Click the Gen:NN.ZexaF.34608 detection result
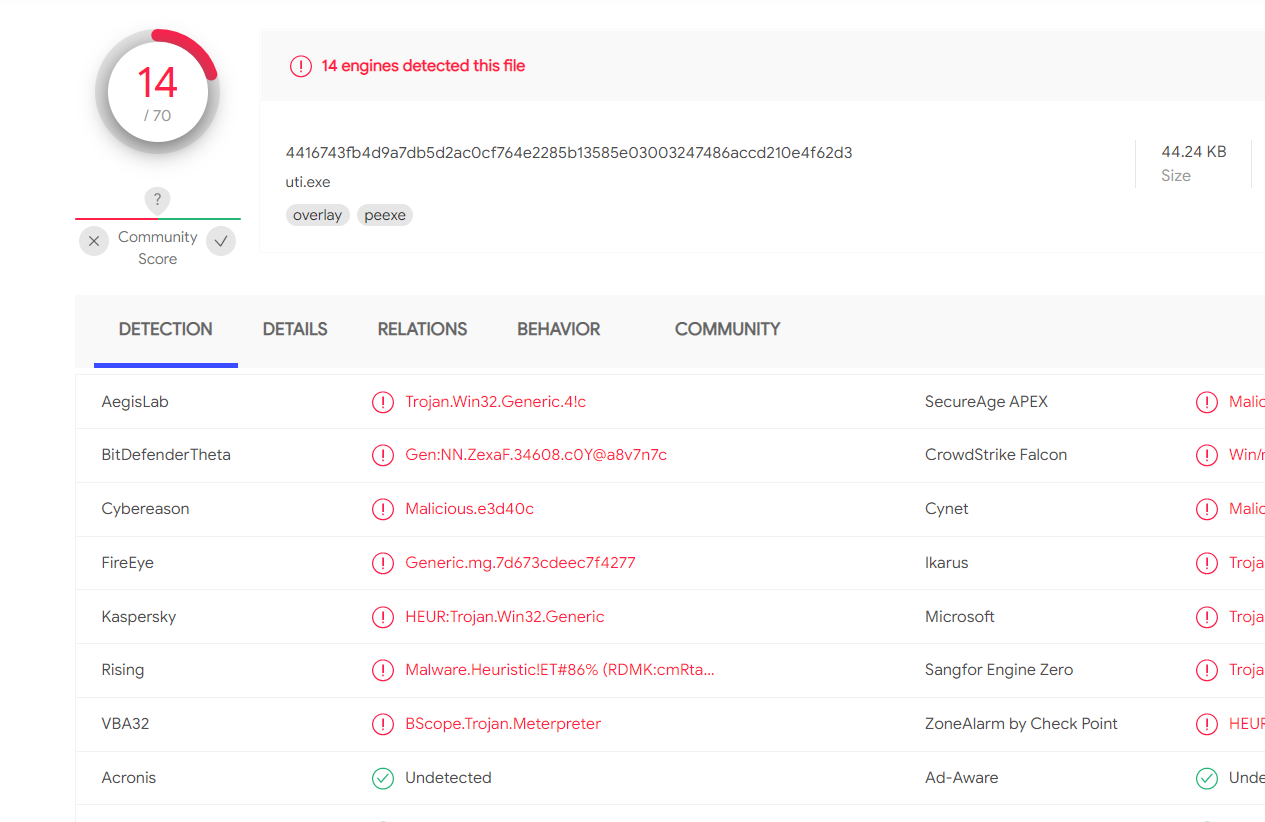Screen dimensions: 1265x822 point(536,455)
